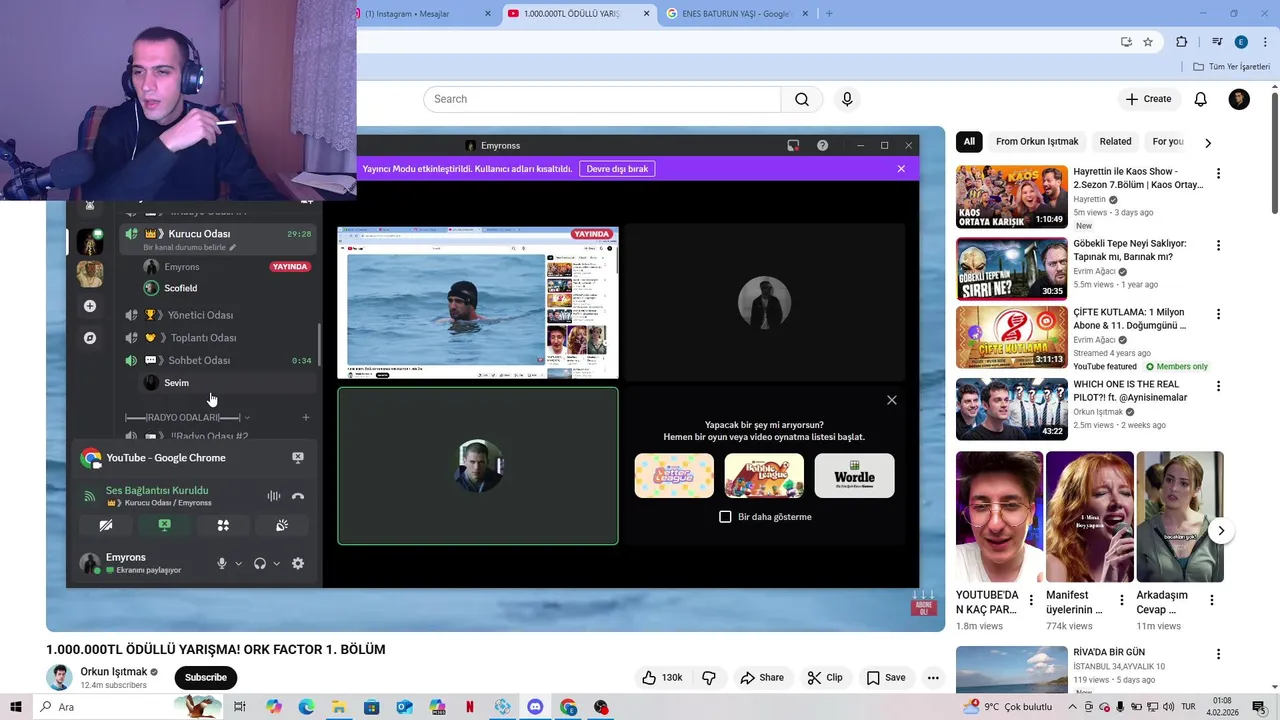Click 'Devre dışı bırak' streamer mode button
The image size is (1280, 720).
(617, 169)
